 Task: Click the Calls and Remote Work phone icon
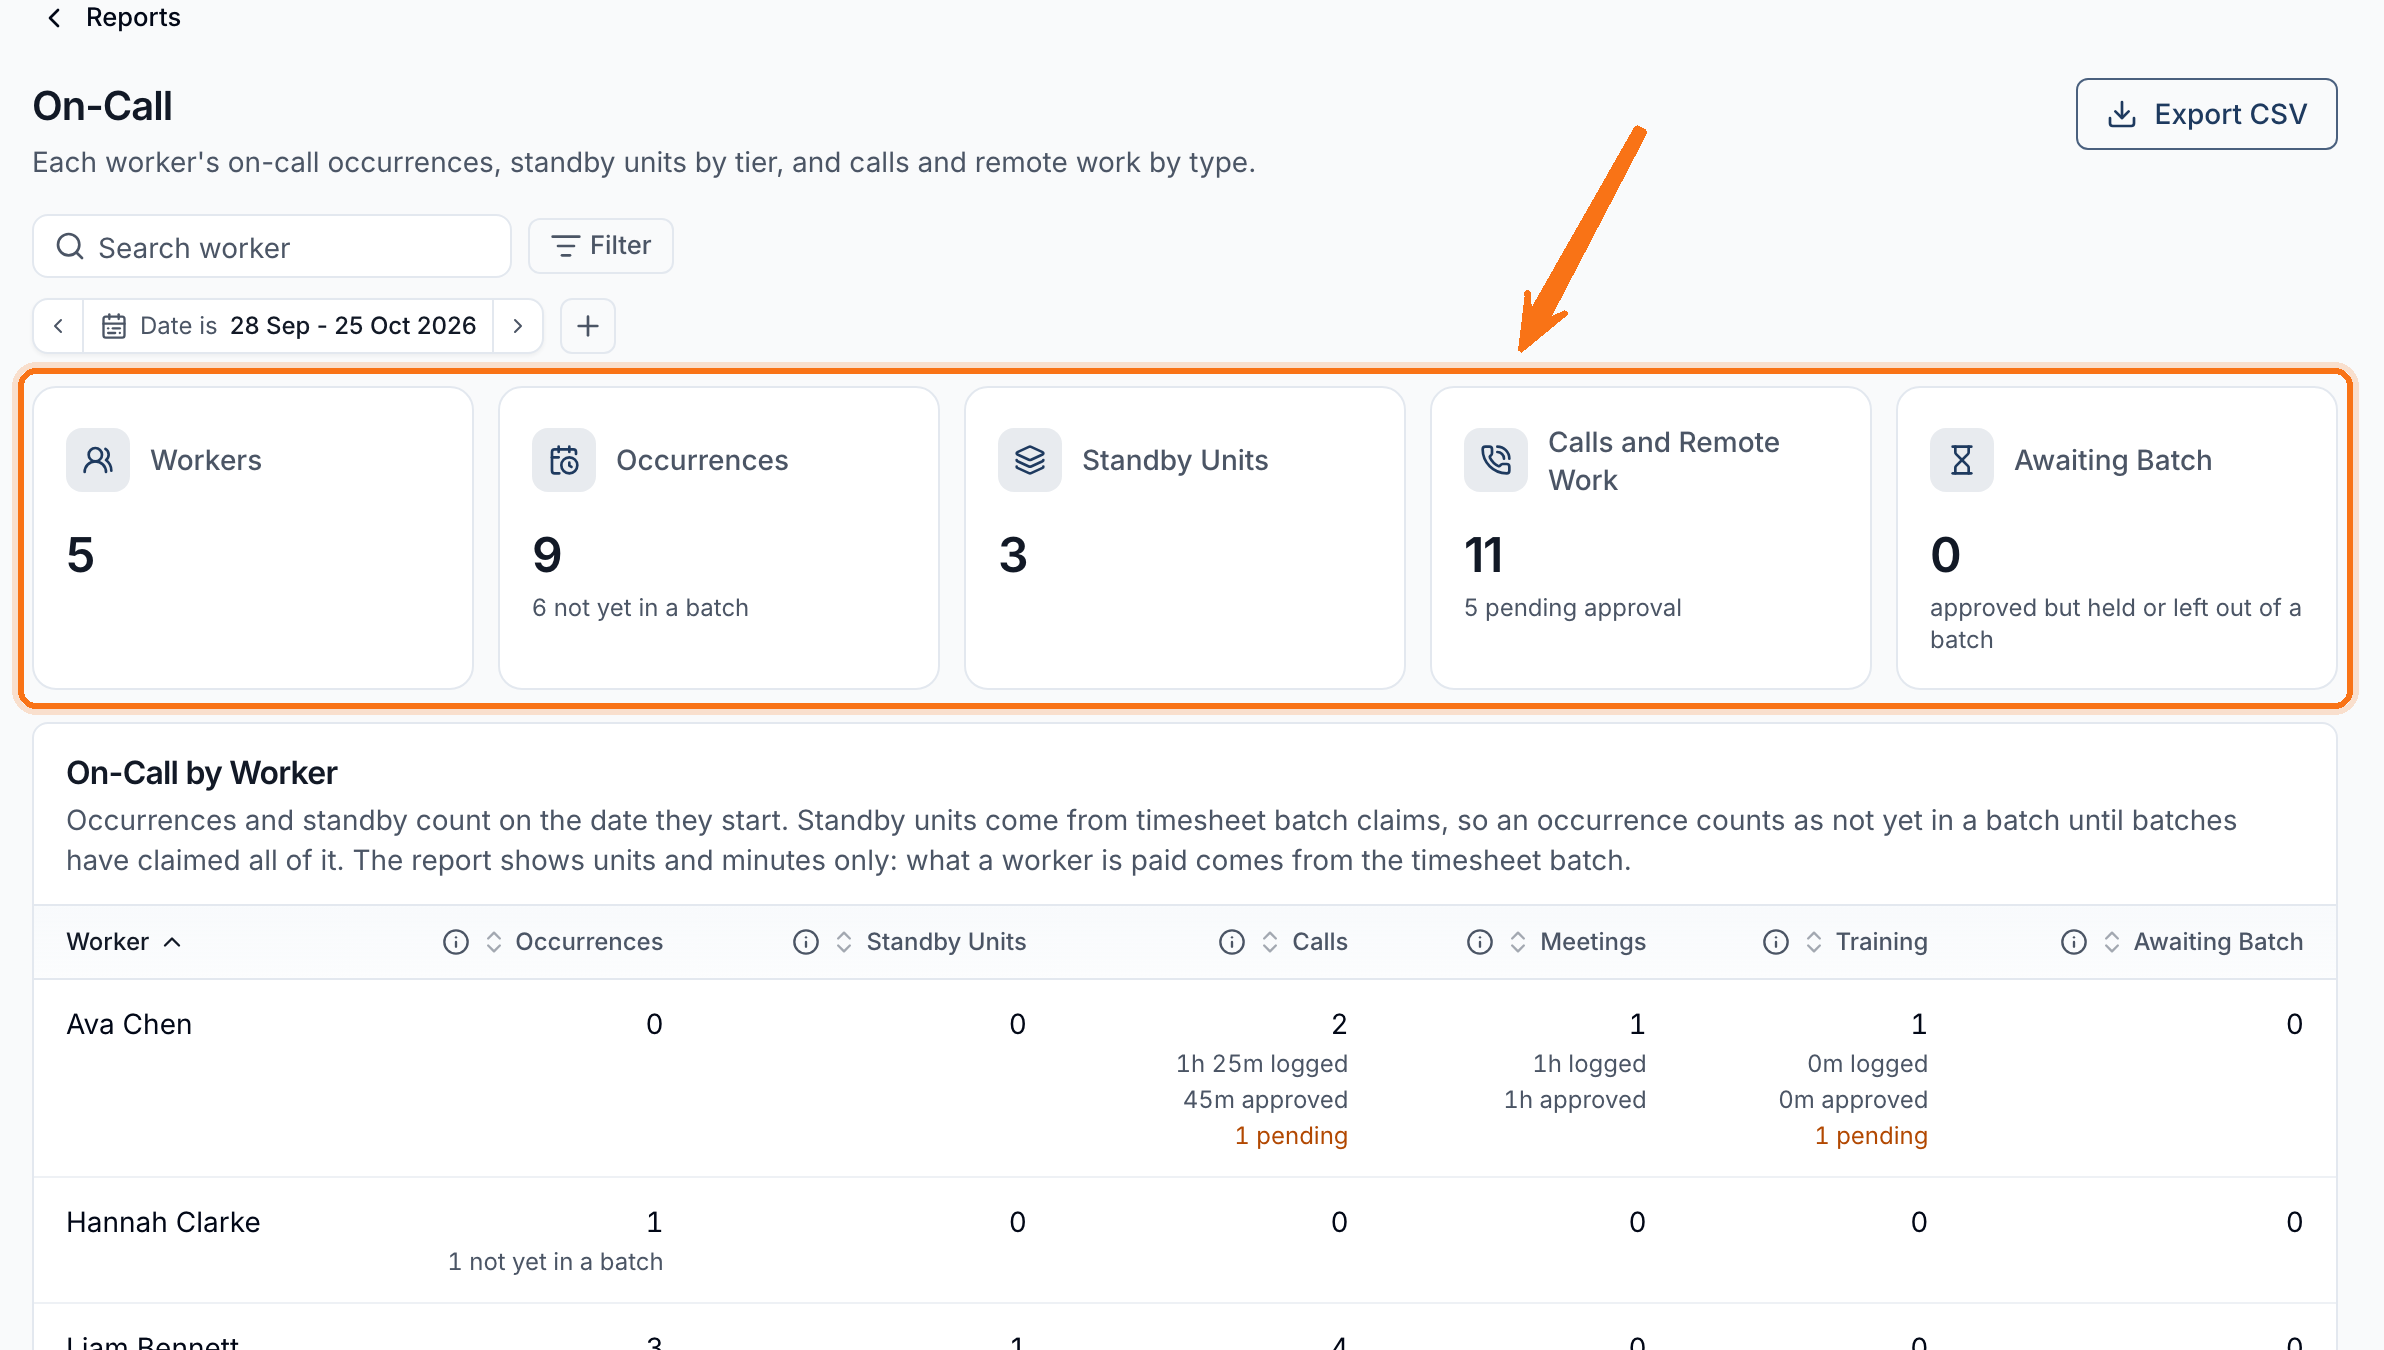pos(1496,460)
